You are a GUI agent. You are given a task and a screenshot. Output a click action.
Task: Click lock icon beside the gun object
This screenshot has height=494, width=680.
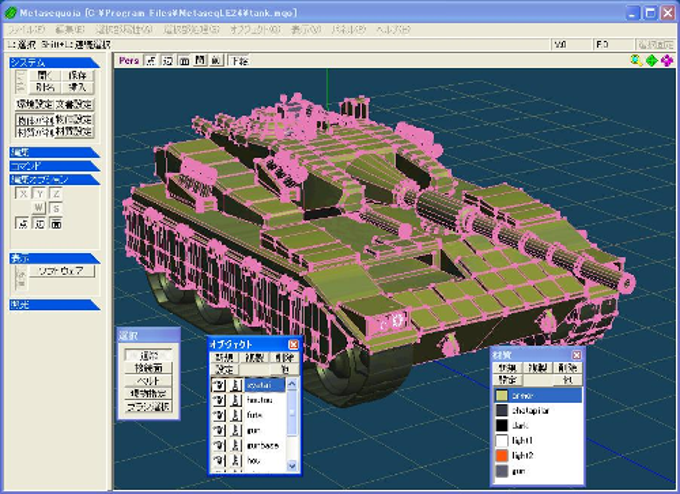click(234, 432)
